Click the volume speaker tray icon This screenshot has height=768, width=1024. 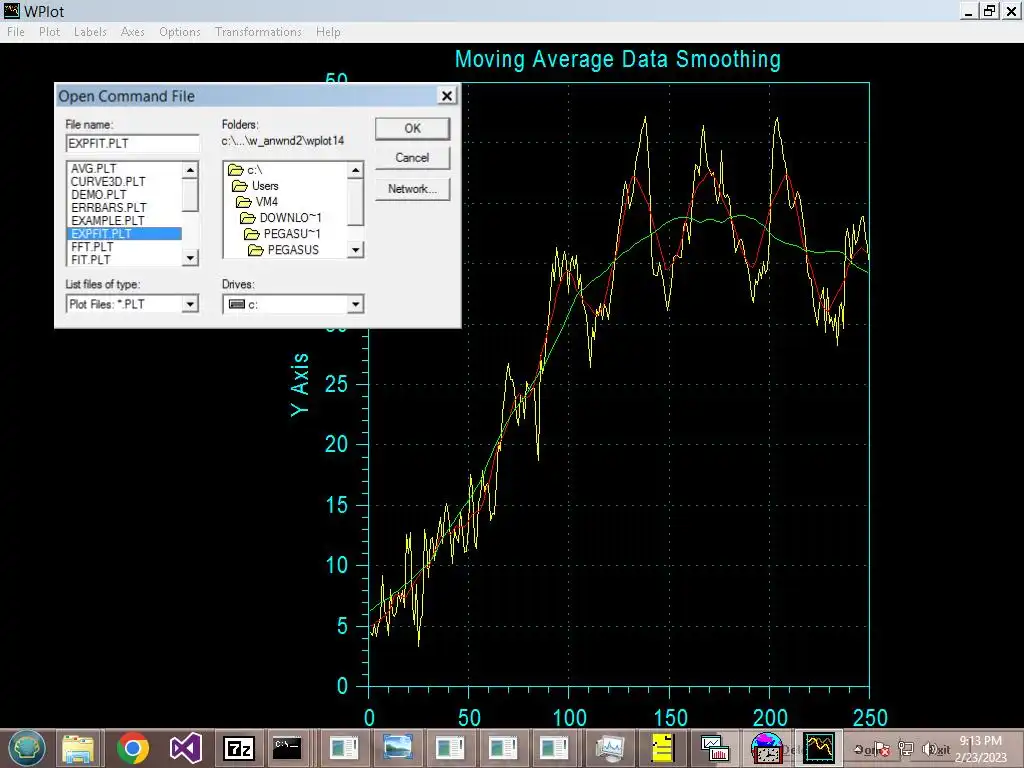(x=929, y=749)
